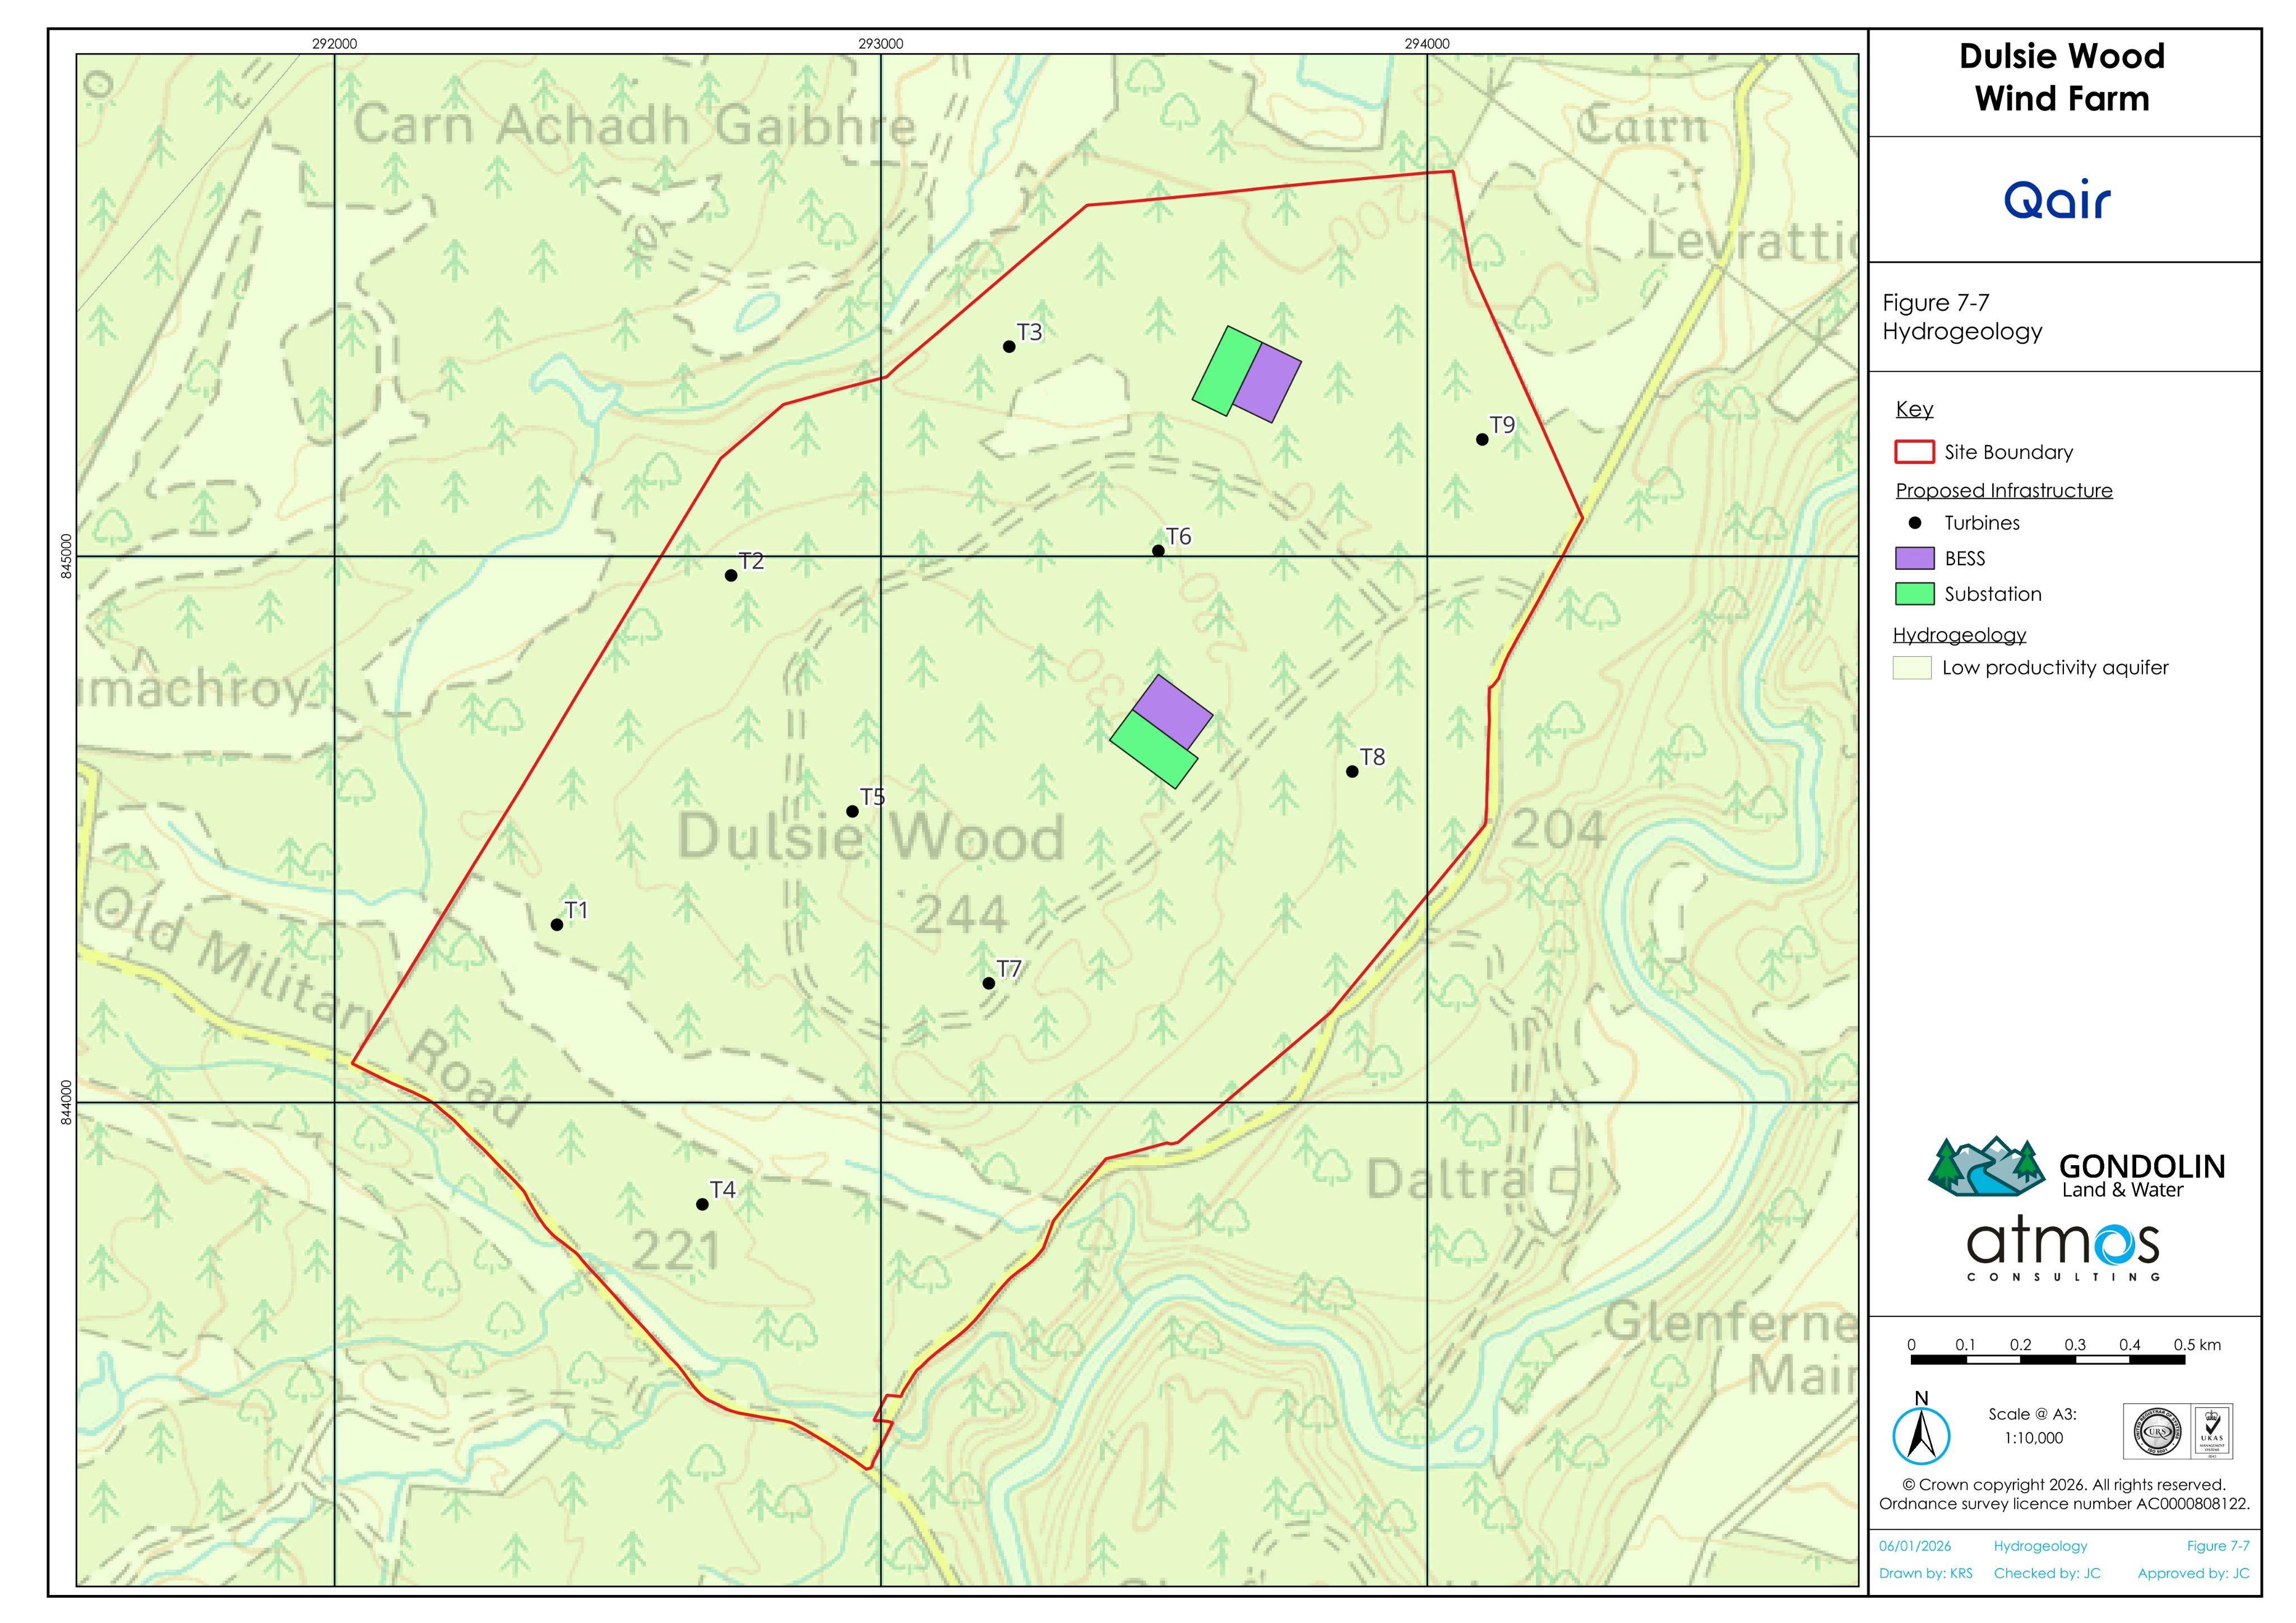Click the Dulsie Wood Wind Farm title
Image resolution: width=2296 pixels, height=1623 pixels.
2062,77
